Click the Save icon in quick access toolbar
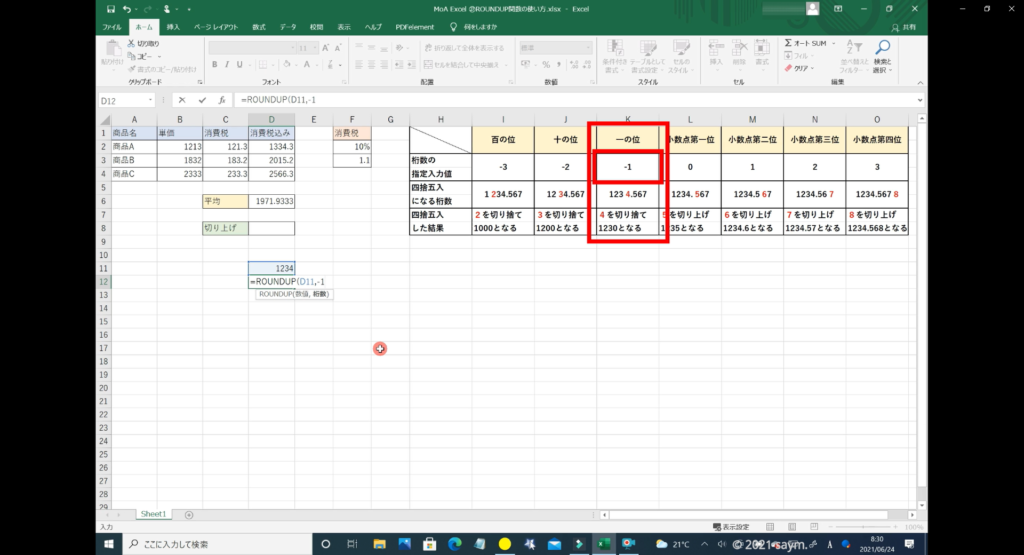This screenshot has height=555, width=1024. 111,8
